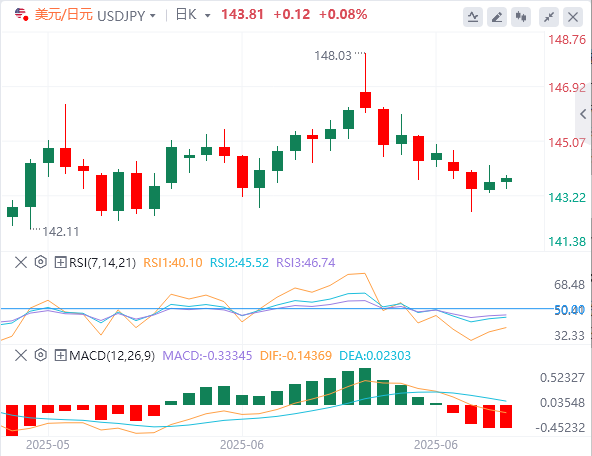Toggle the RSI panel plus box

60,262
